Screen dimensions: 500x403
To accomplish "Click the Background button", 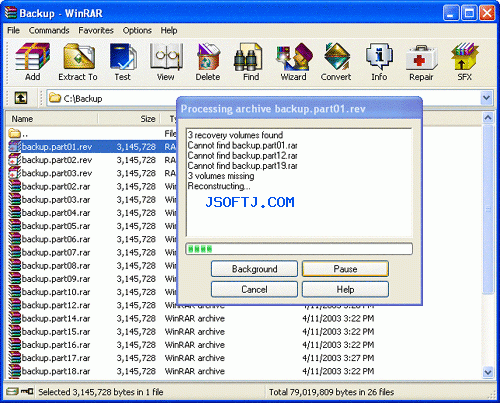I will pyautogui.click(x=254, y=269).
